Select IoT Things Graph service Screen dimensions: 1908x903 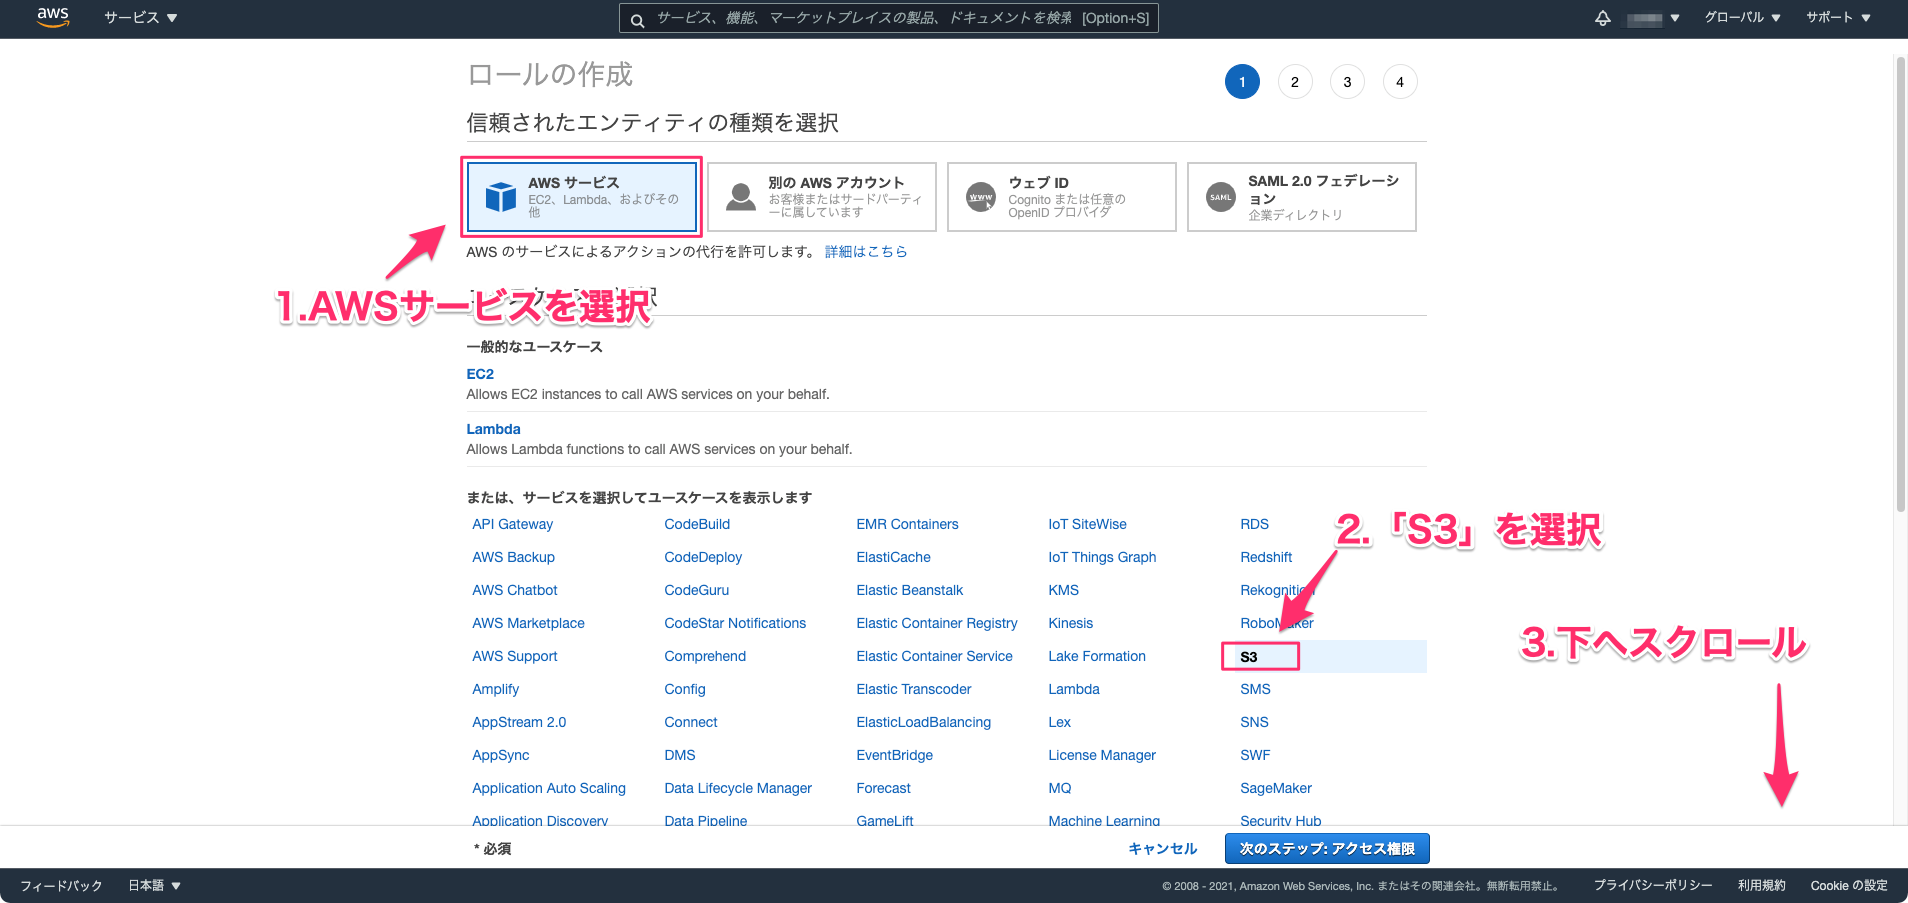(x=1102, y=557)
